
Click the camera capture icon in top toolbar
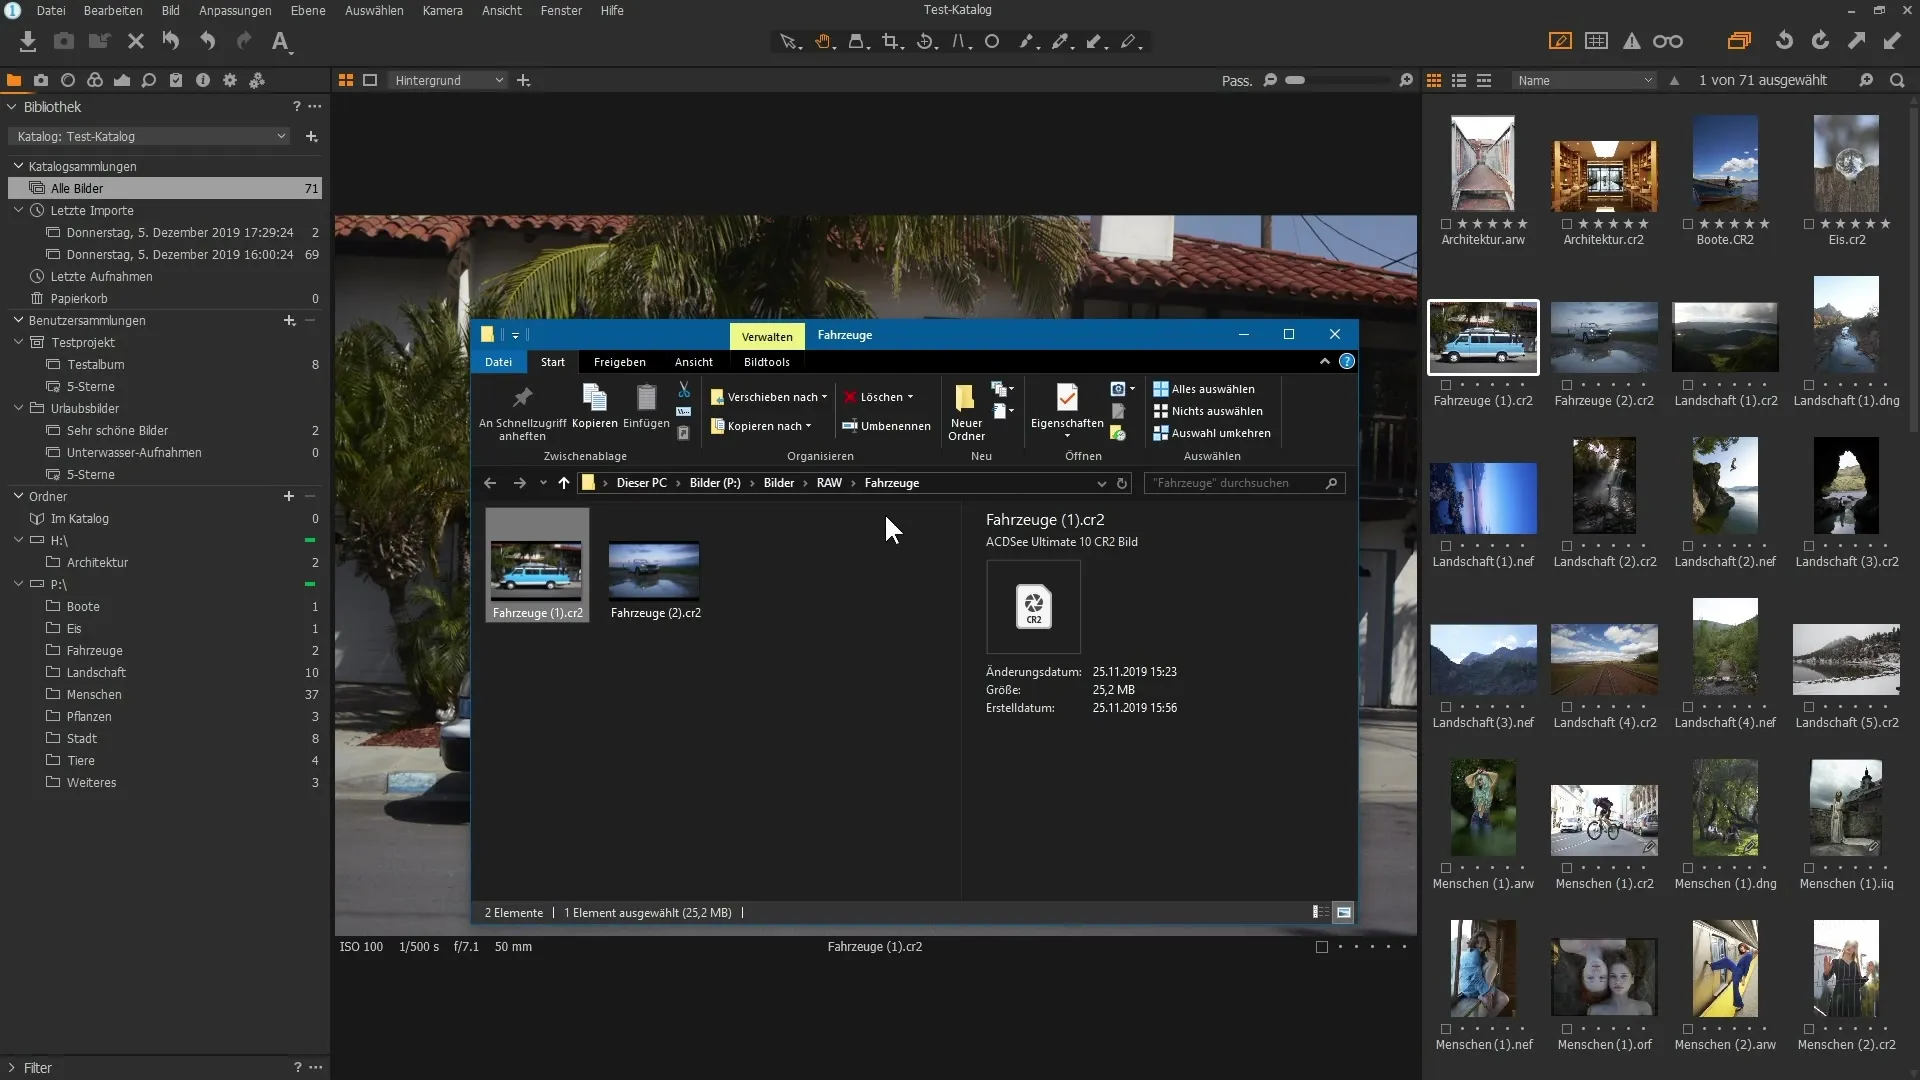pyautogui.click(x=64, y=41)
